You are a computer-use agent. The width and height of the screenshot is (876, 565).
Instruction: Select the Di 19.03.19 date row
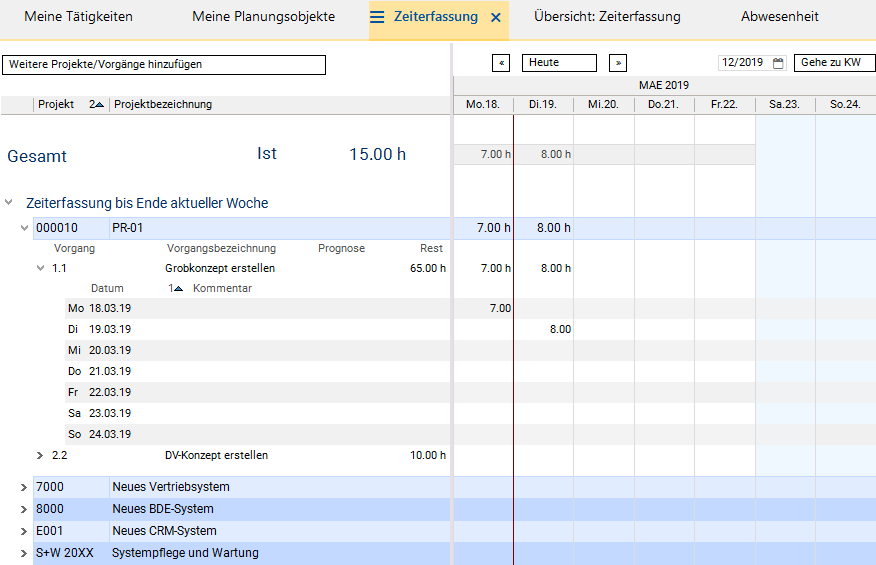coord(258,329)
